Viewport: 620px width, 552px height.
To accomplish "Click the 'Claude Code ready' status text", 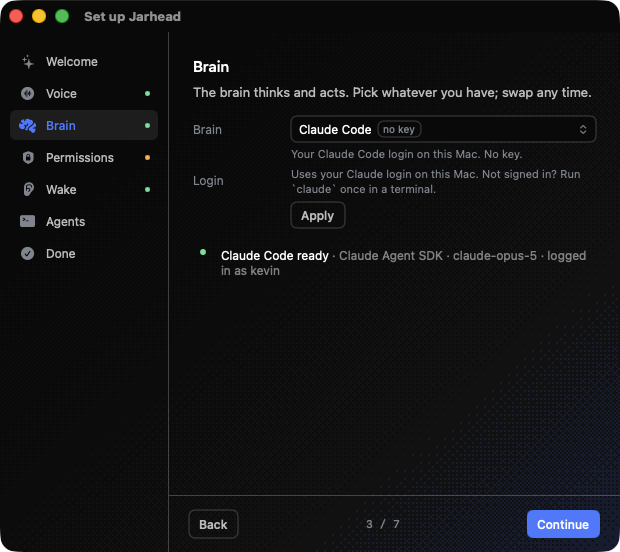I will [275, 256].
